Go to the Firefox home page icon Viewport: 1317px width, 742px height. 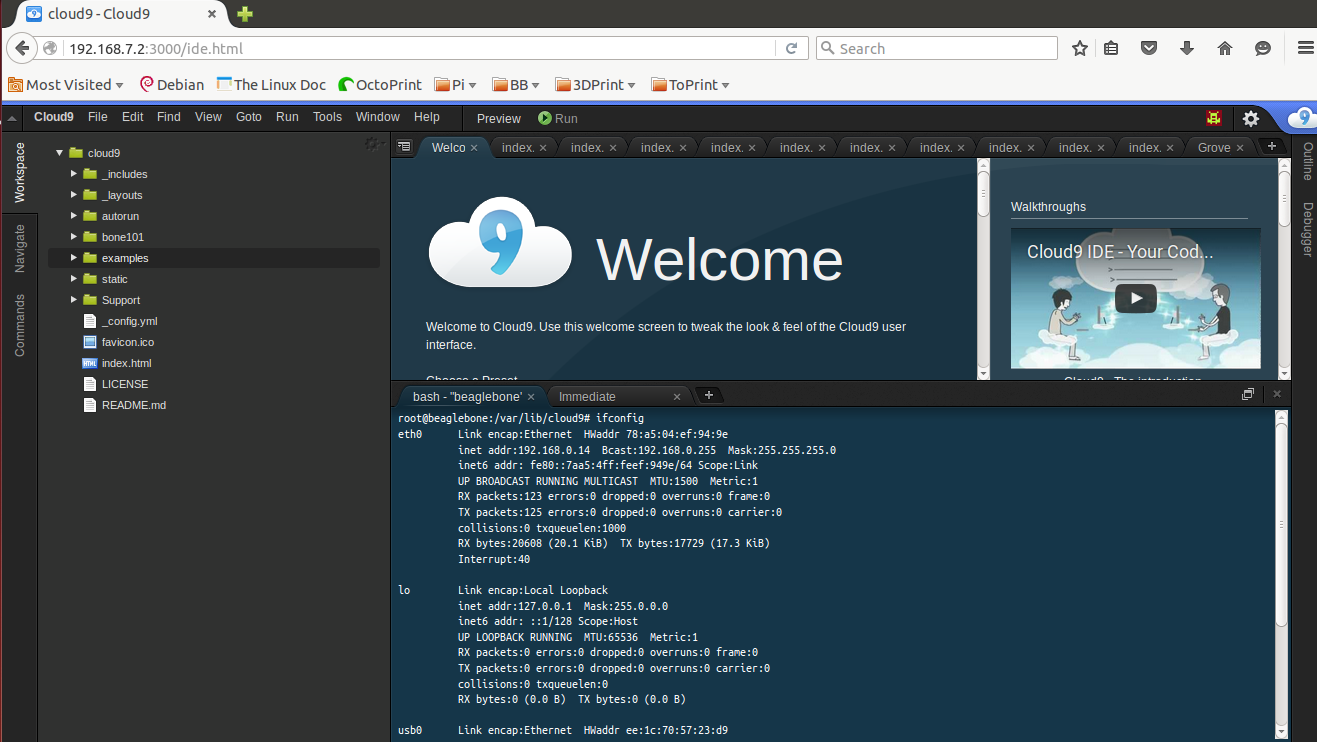(1225, 48)
